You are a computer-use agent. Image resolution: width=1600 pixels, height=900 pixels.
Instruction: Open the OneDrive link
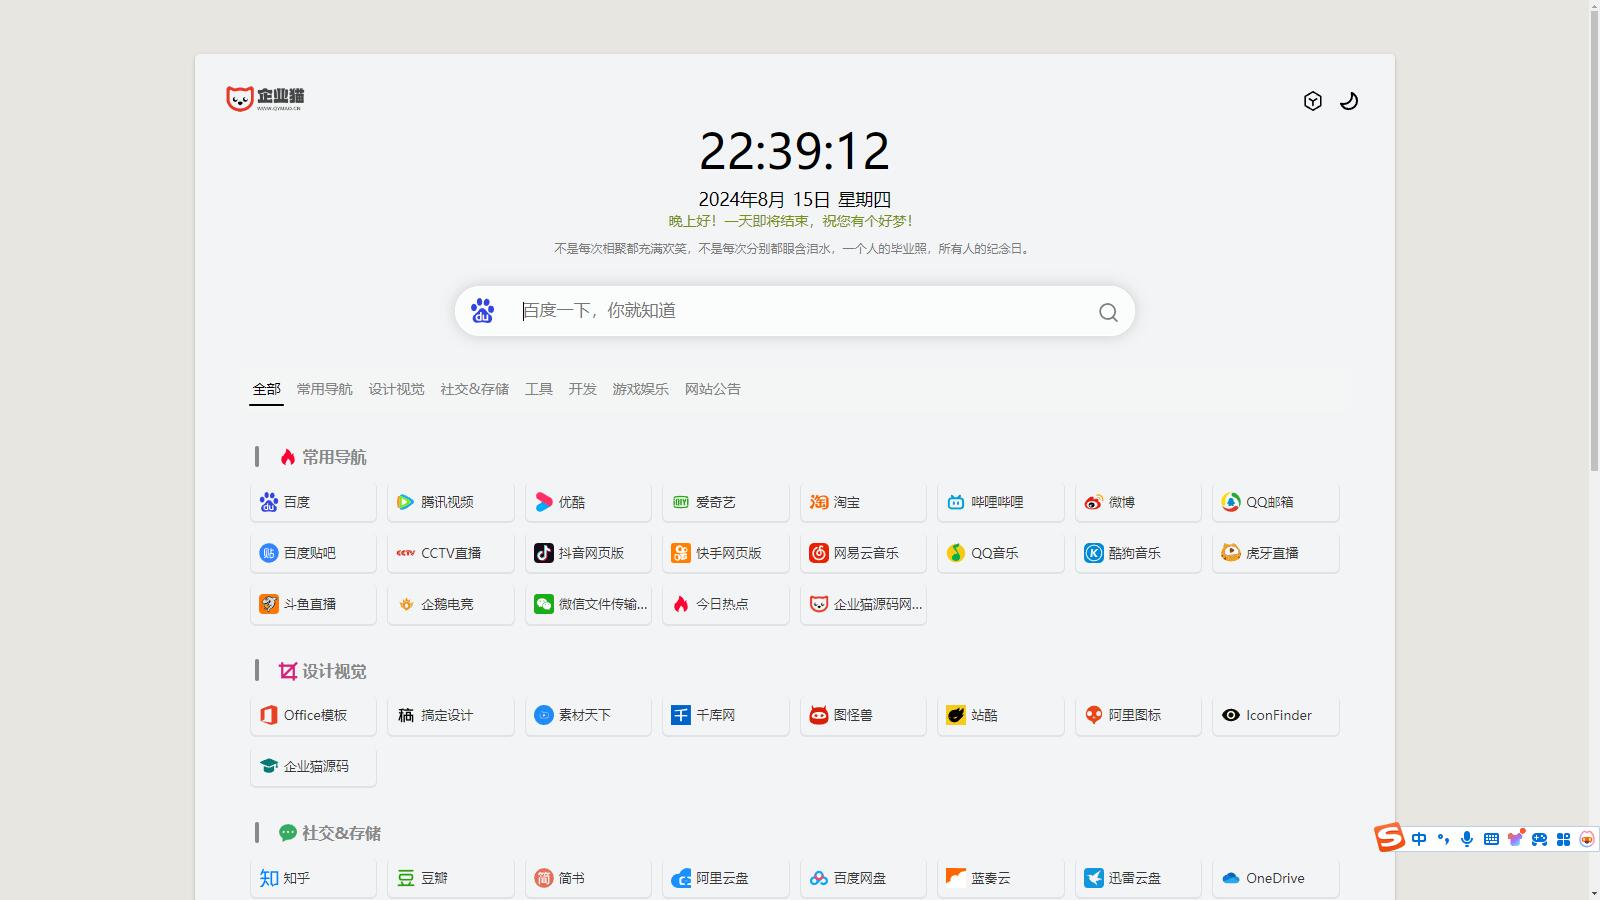tap(1275, 878)
